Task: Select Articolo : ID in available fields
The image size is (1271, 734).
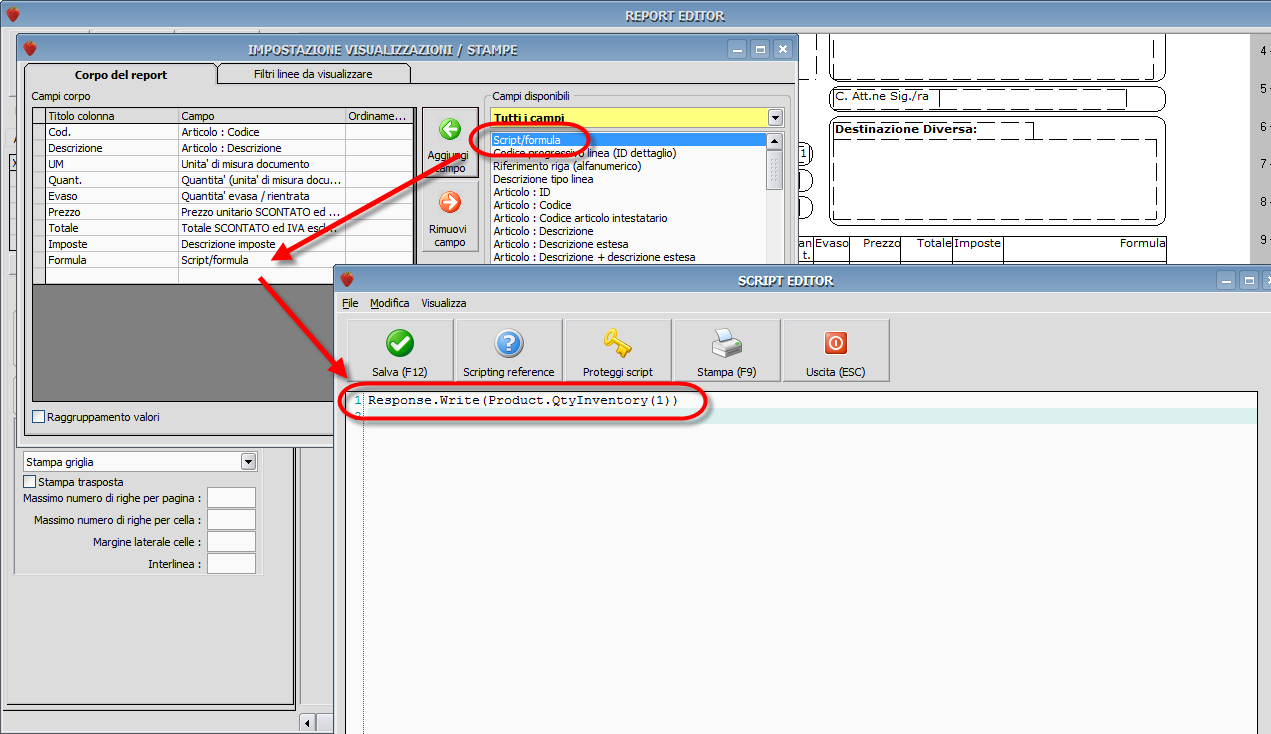Action: [x=628, y=192]
